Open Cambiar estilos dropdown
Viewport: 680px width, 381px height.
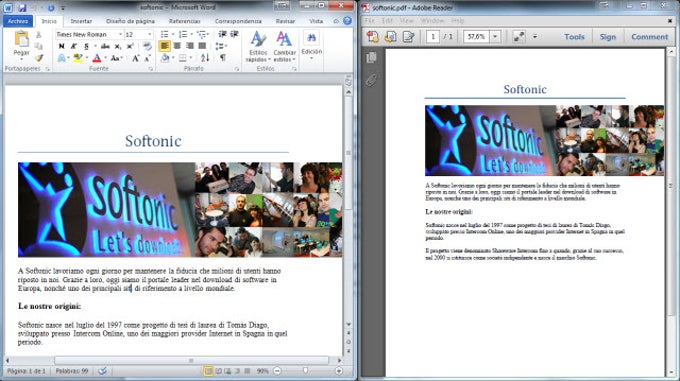click(x=284, y=46)
